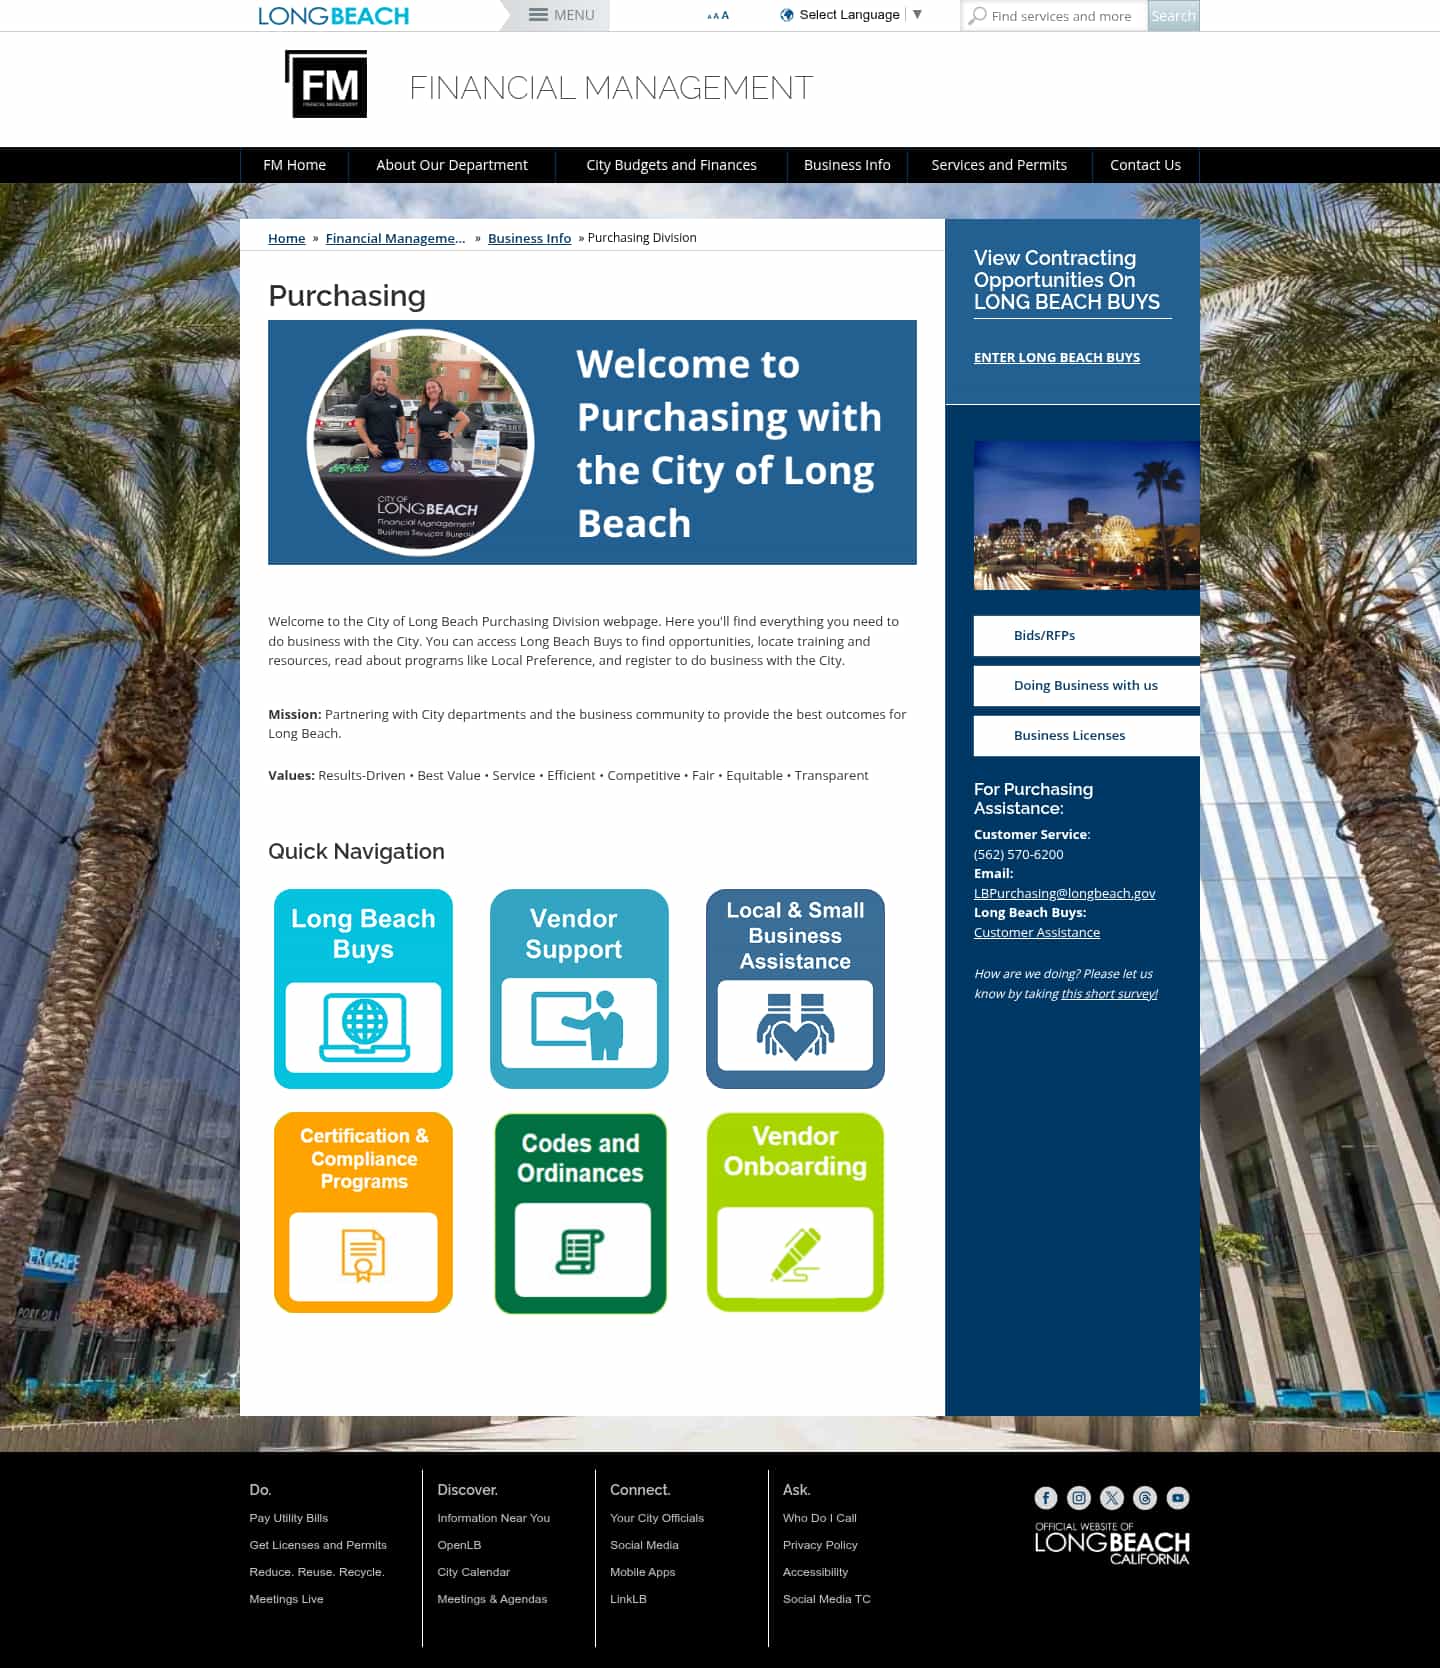Screen dimensions: 1440x1668
Task: Click the Long Beach night skyline photo
Action: [x=1087, y=515]
